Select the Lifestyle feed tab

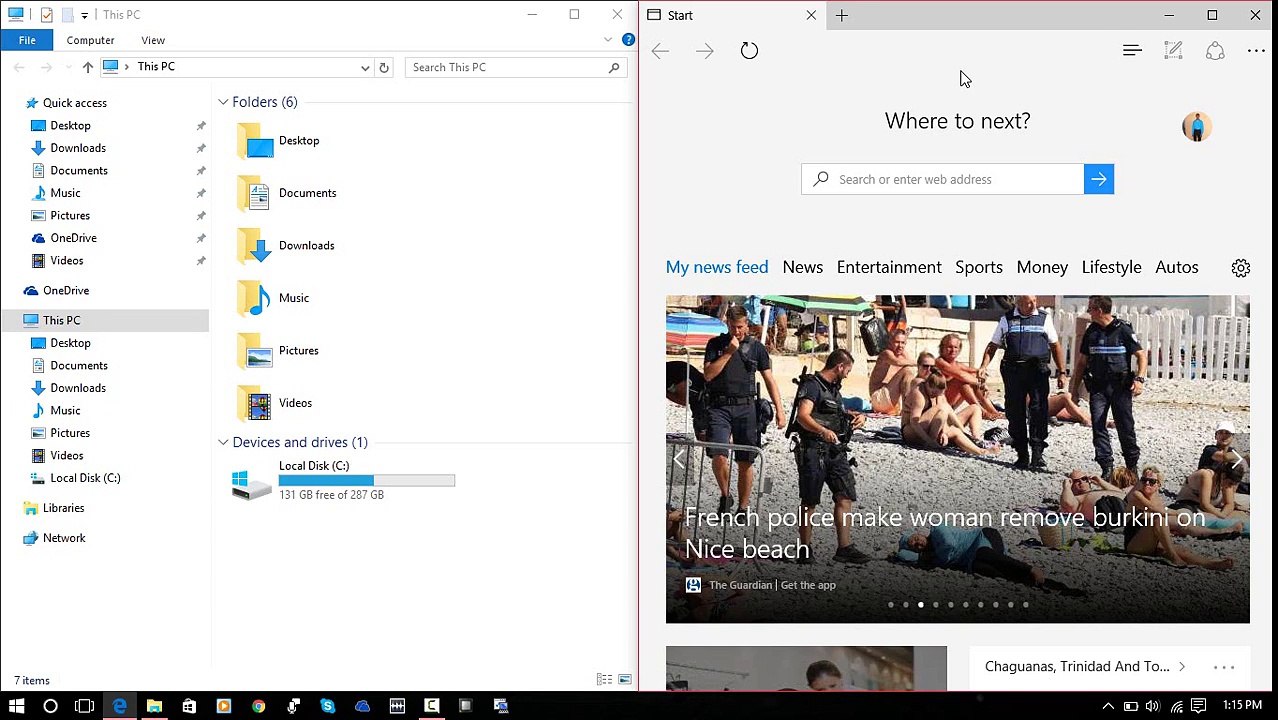(x=1111, y=267)
